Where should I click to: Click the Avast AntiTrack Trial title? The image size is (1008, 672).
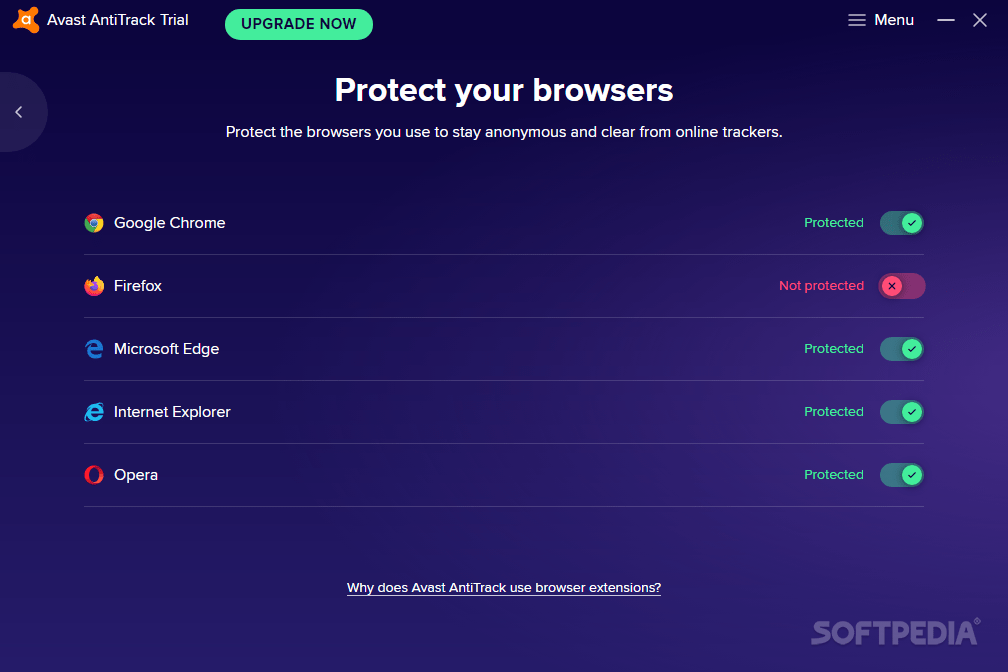117,19
